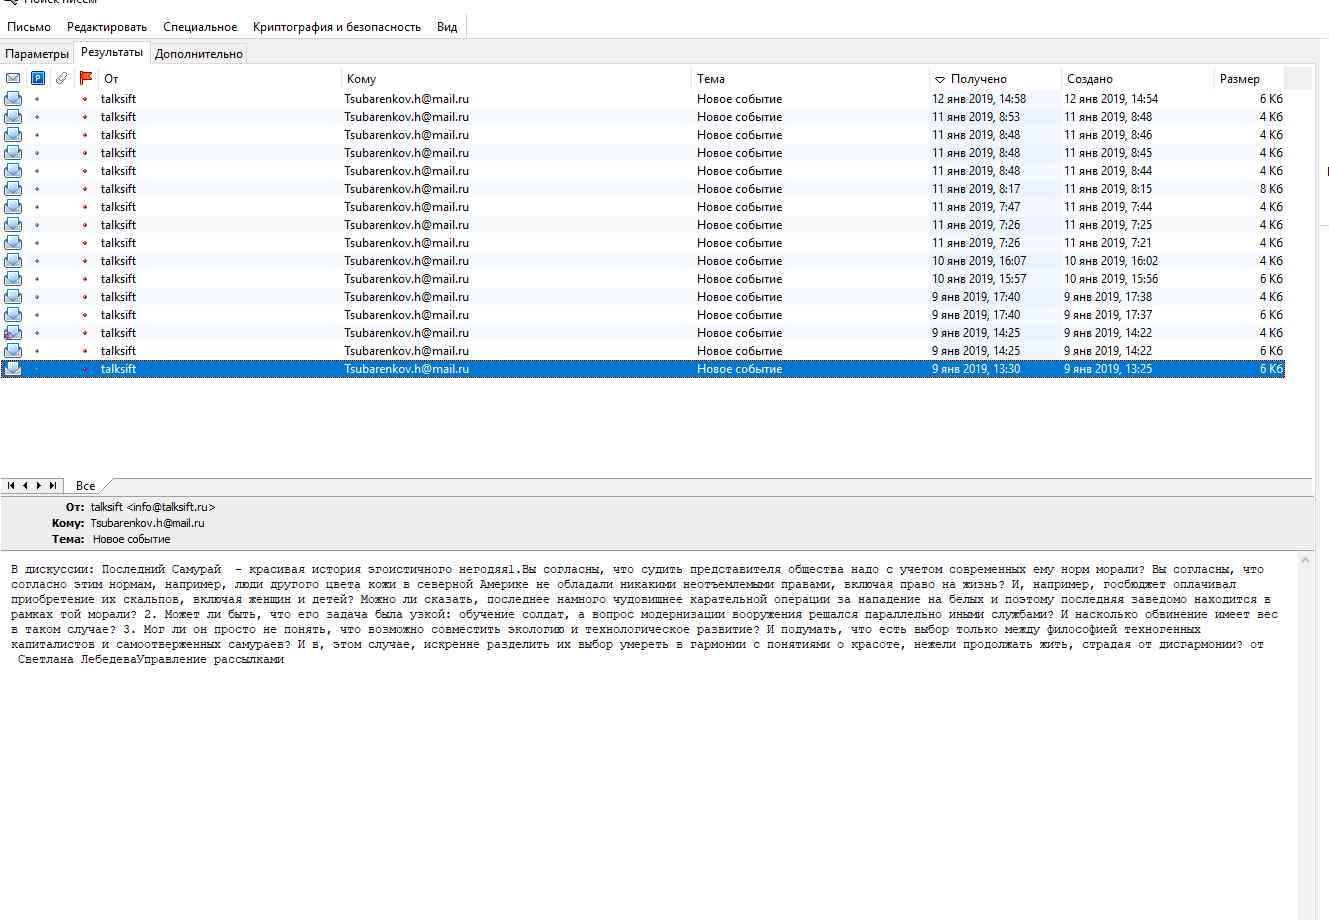Sort messages by the Создано column
Viewport: 1329px width, 920px height.
tap(1137, 78)
